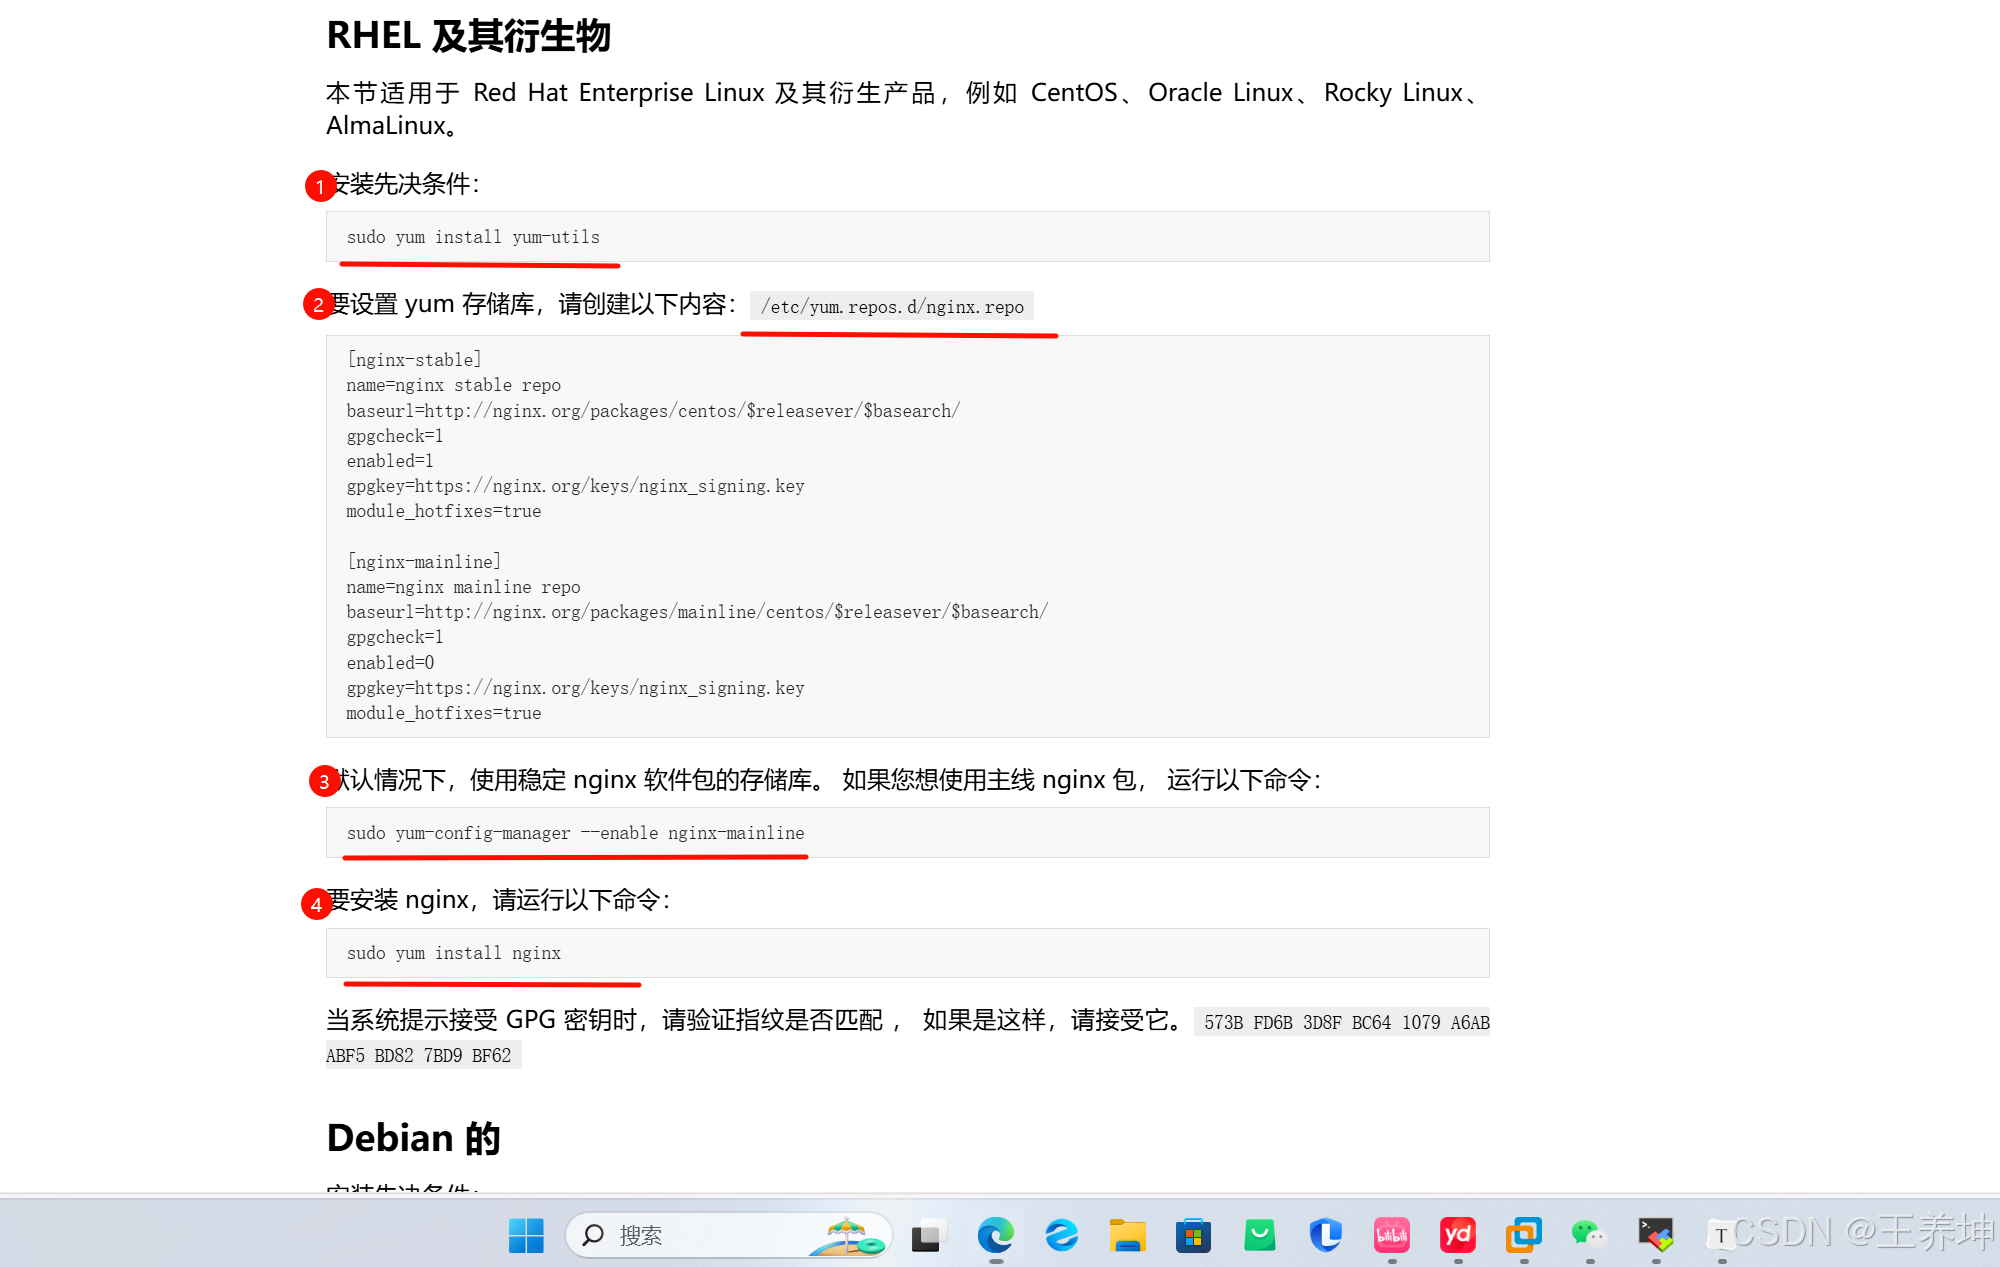
Task: Open File Explorer folder icon
Action: [x=1127, y=1236]
